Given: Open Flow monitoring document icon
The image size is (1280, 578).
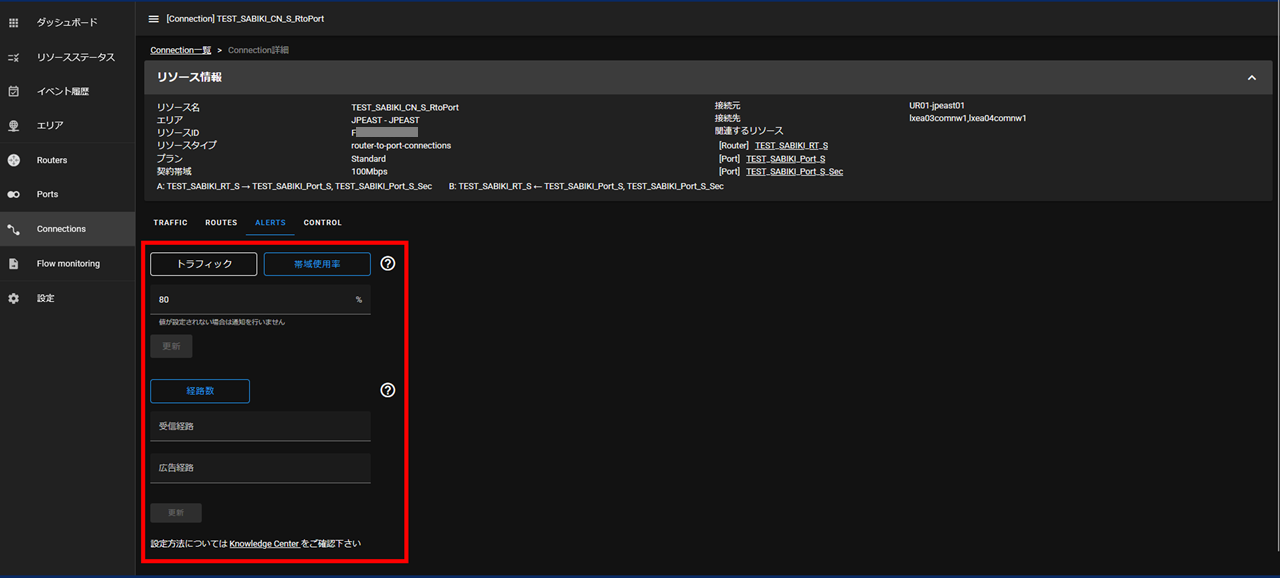Looking at the screenshot, I should pyautogui.click(x=14, y=264).
